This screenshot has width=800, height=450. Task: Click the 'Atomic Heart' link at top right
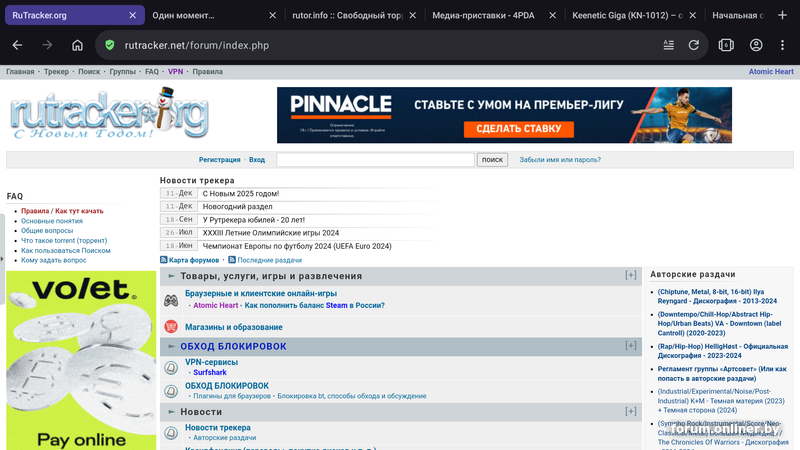[771, 71]
